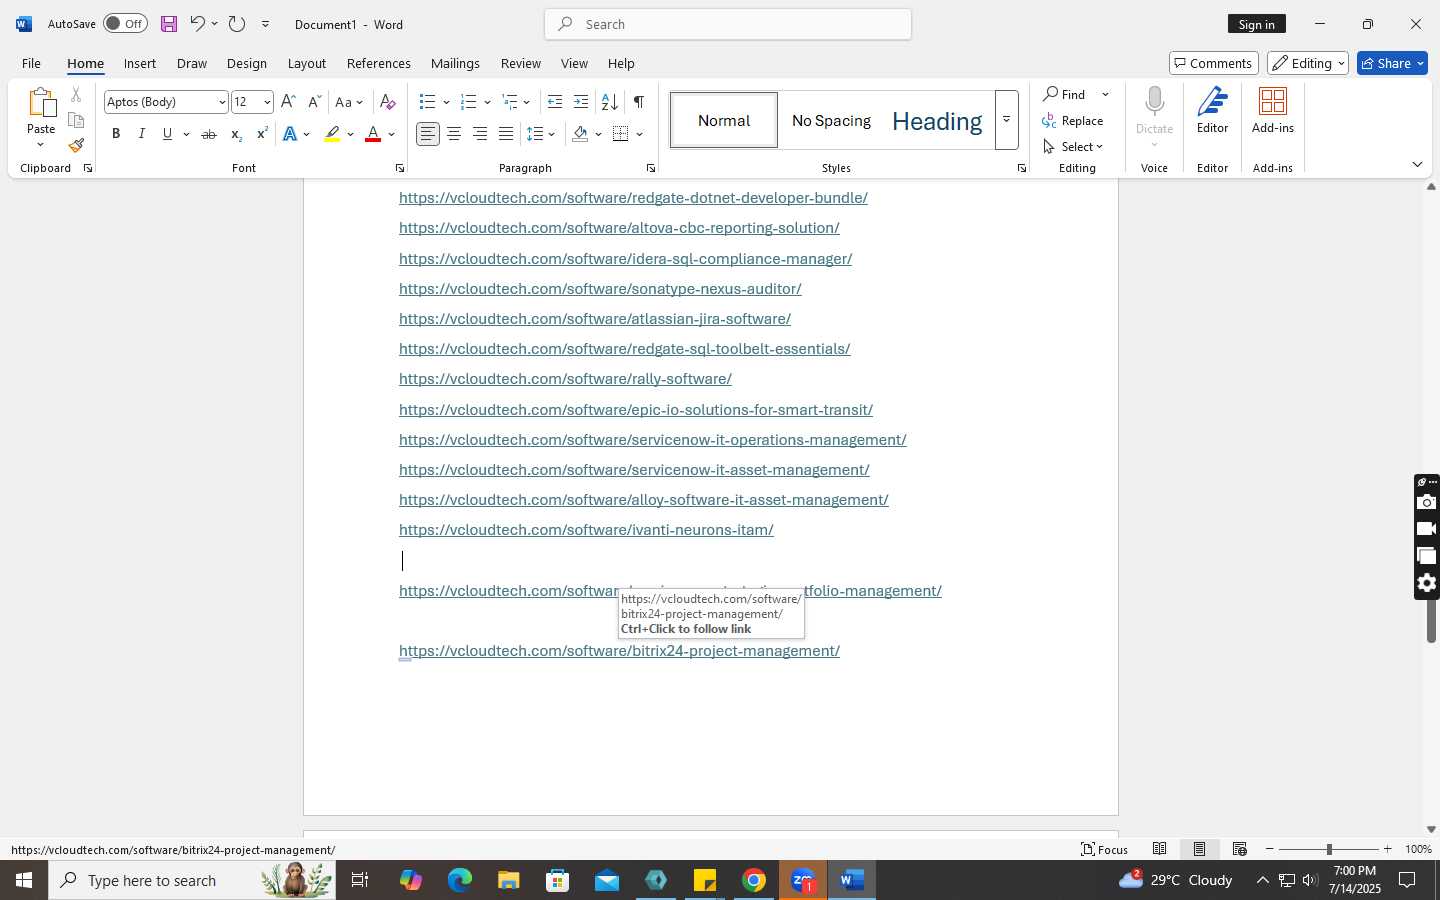Increase font size

pos(288,102)
